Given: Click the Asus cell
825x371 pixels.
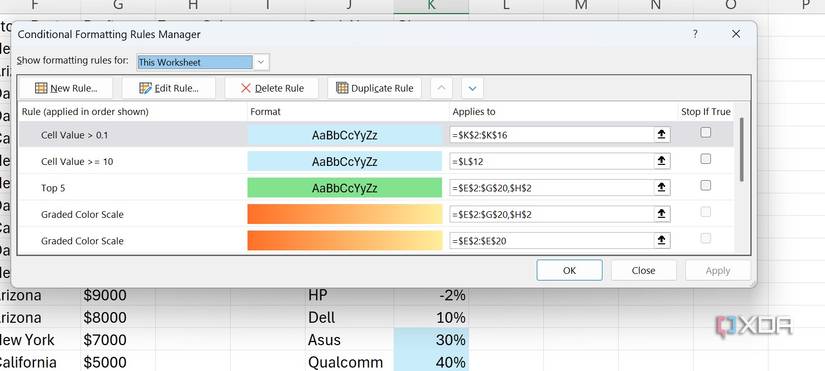Looking at the screenshot, I should point(349,339).
